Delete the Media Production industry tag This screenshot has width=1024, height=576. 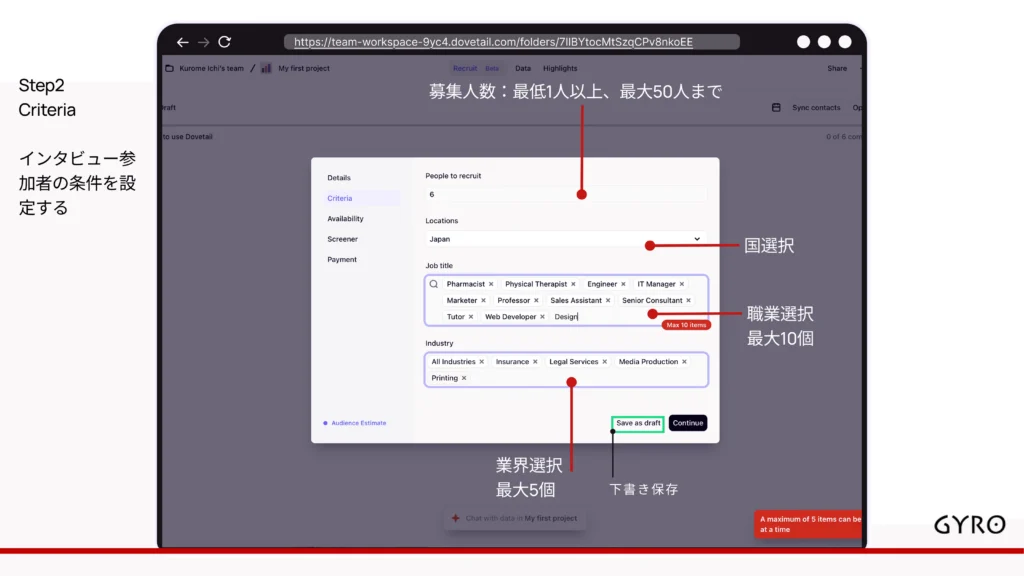(684, 362)
